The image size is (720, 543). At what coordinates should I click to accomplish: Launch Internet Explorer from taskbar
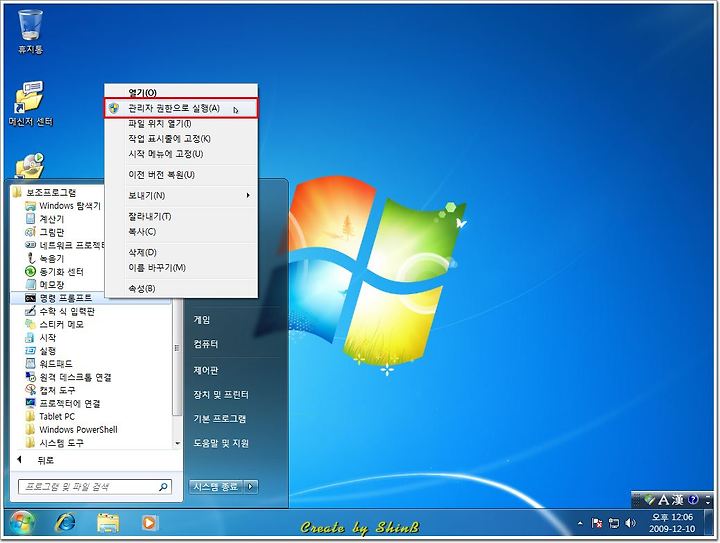65,523
